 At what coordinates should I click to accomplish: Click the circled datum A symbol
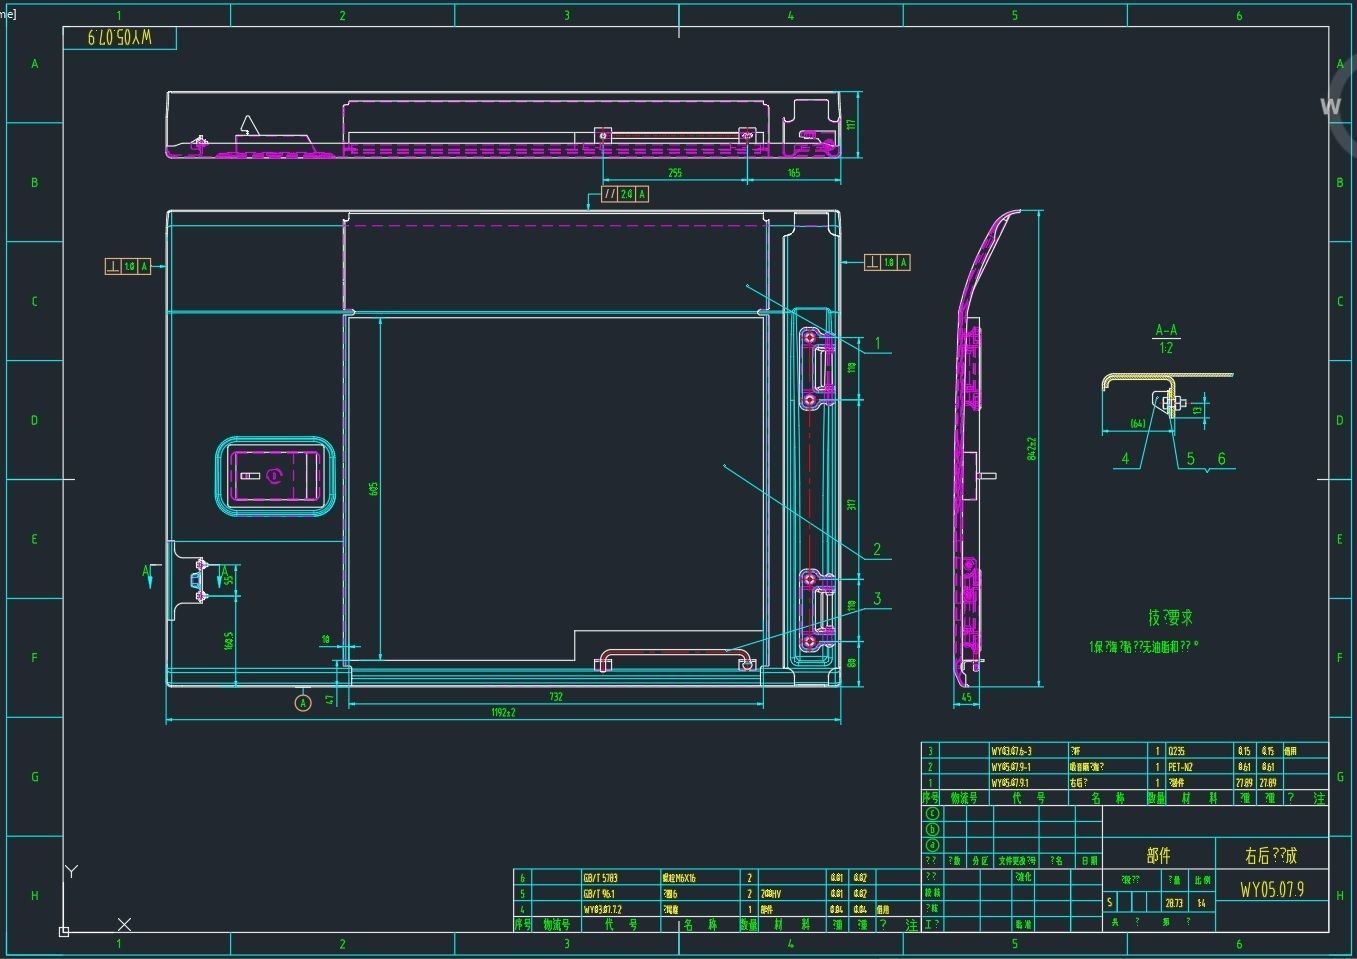coord(303,703)
